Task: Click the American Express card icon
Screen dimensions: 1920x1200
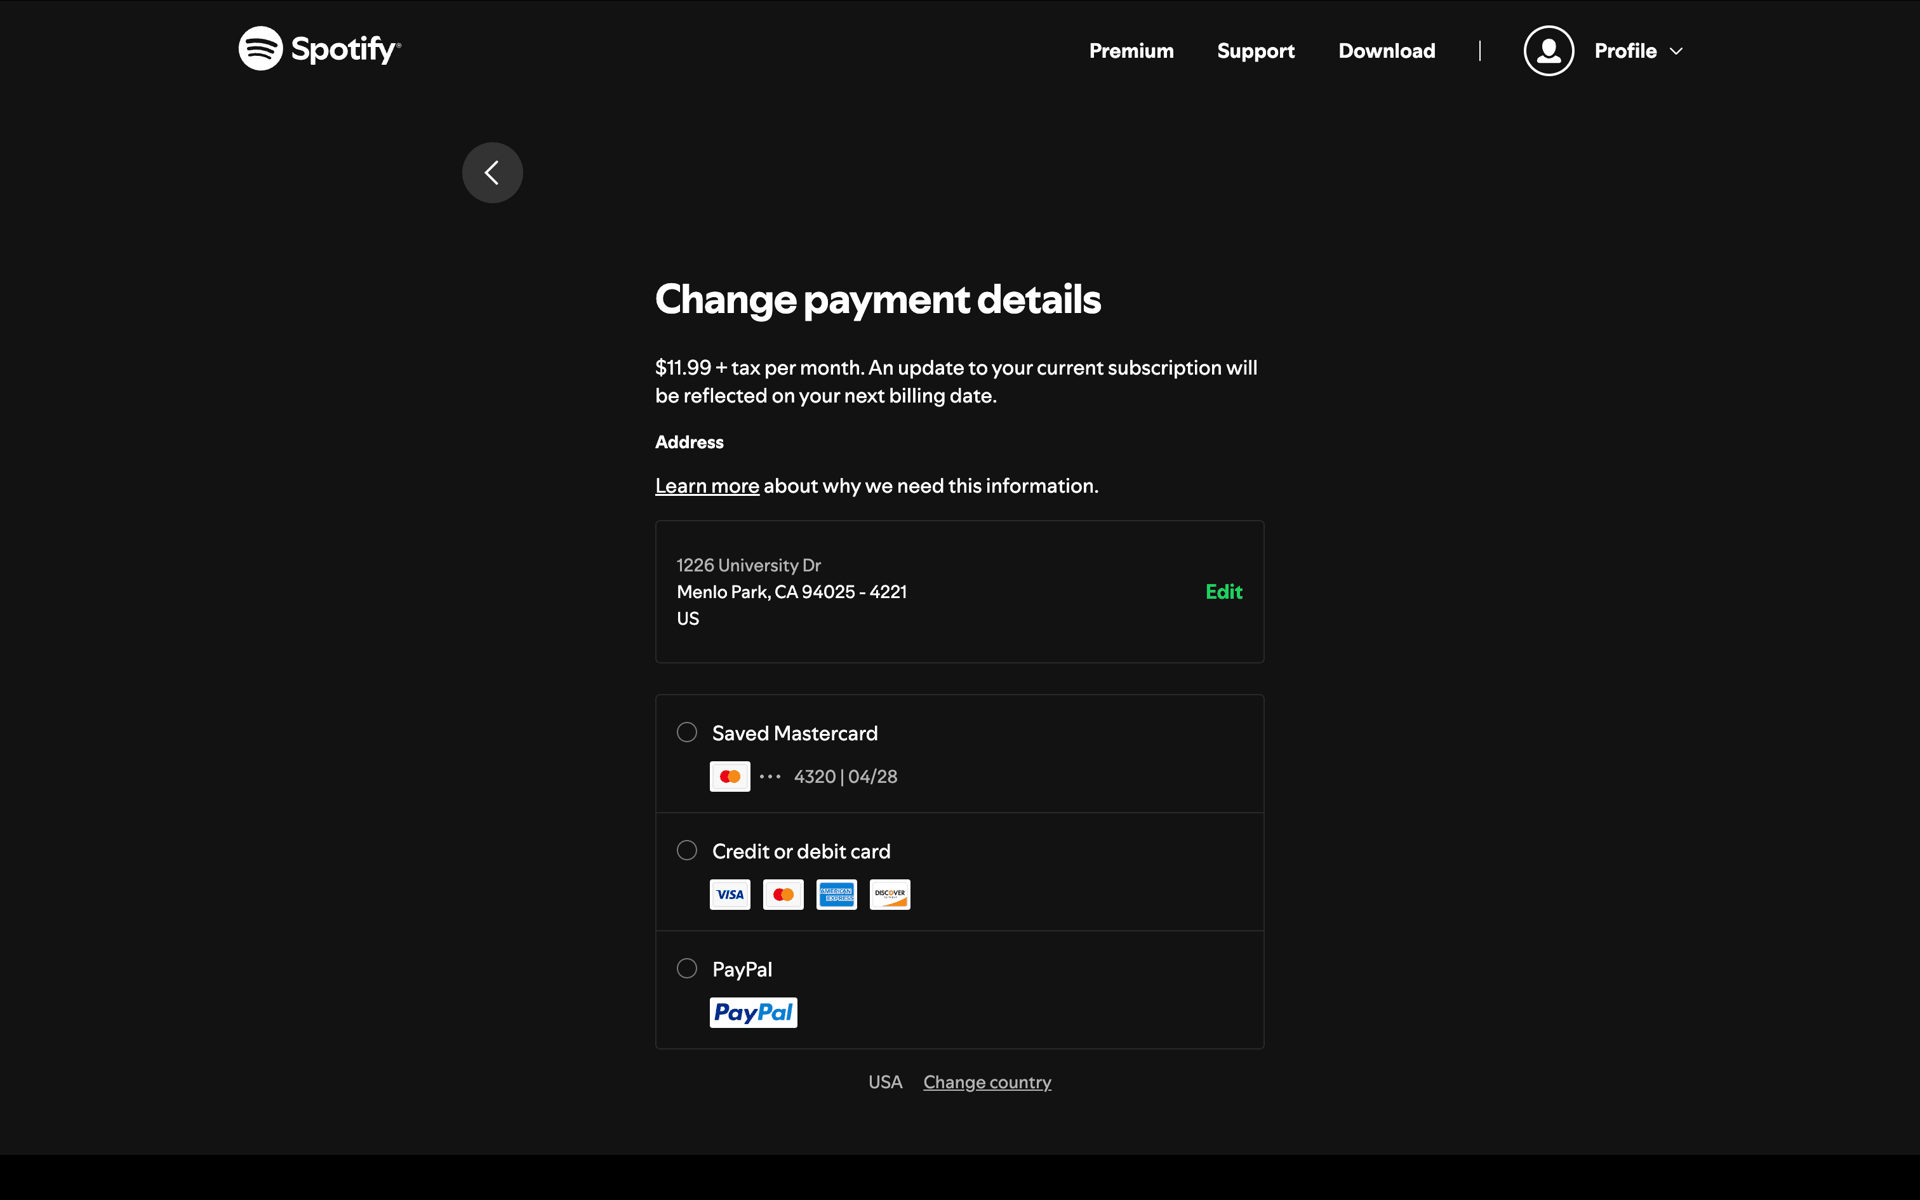Action: click(x=837, y=894)
